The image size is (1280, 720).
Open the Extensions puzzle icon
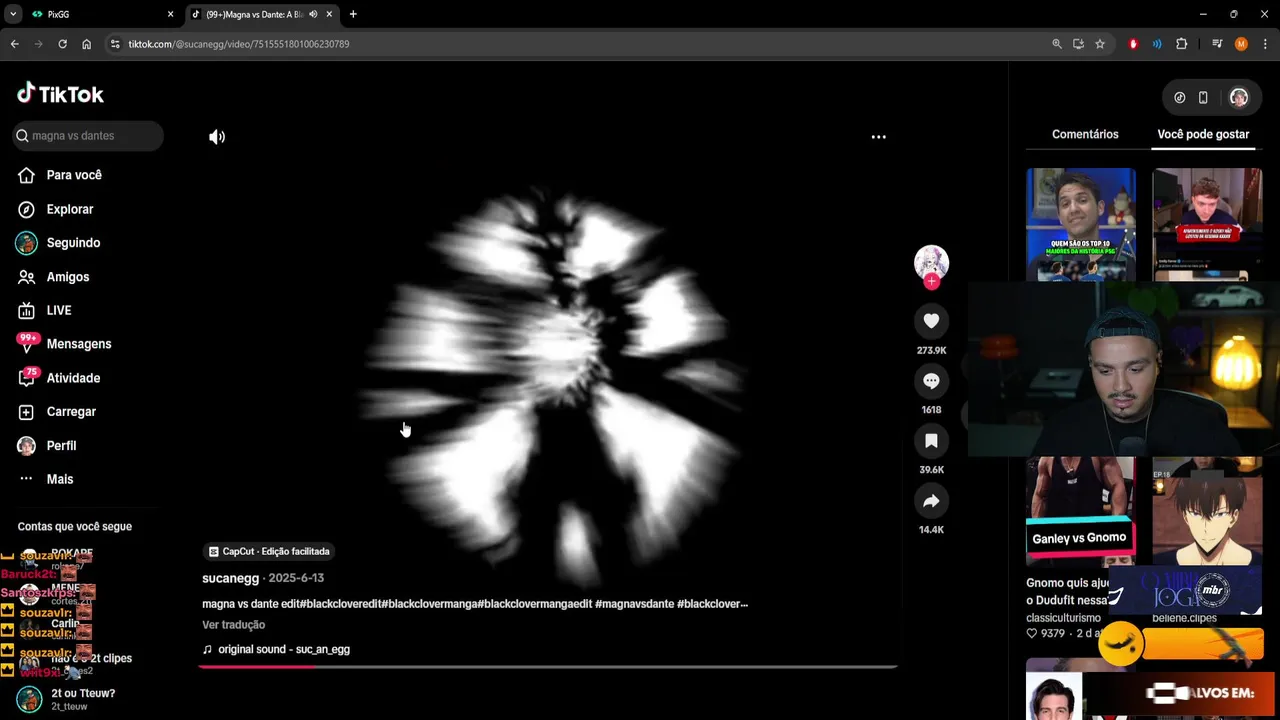[x=1181, y=44]
